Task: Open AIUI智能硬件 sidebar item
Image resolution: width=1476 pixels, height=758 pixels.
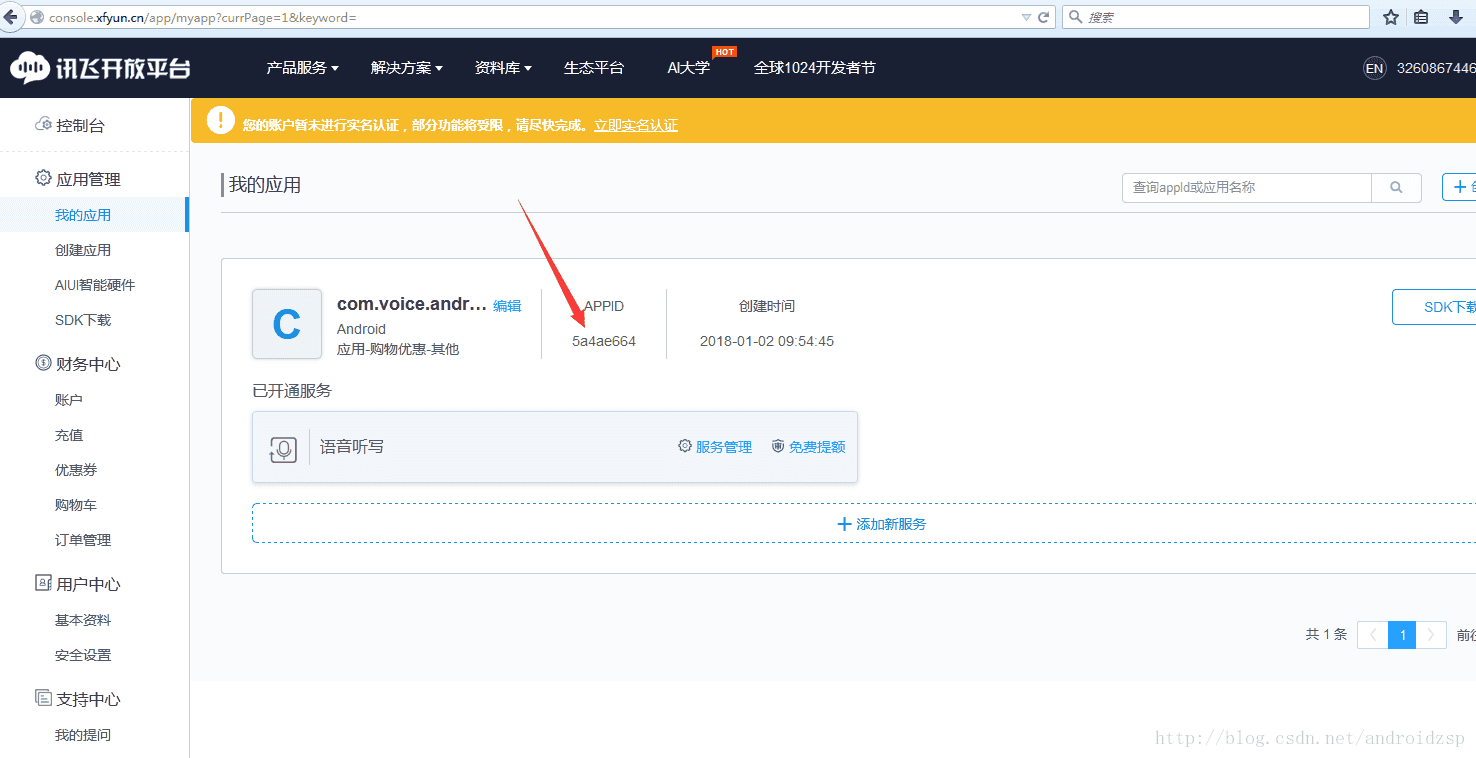Action: click(95, 285)
